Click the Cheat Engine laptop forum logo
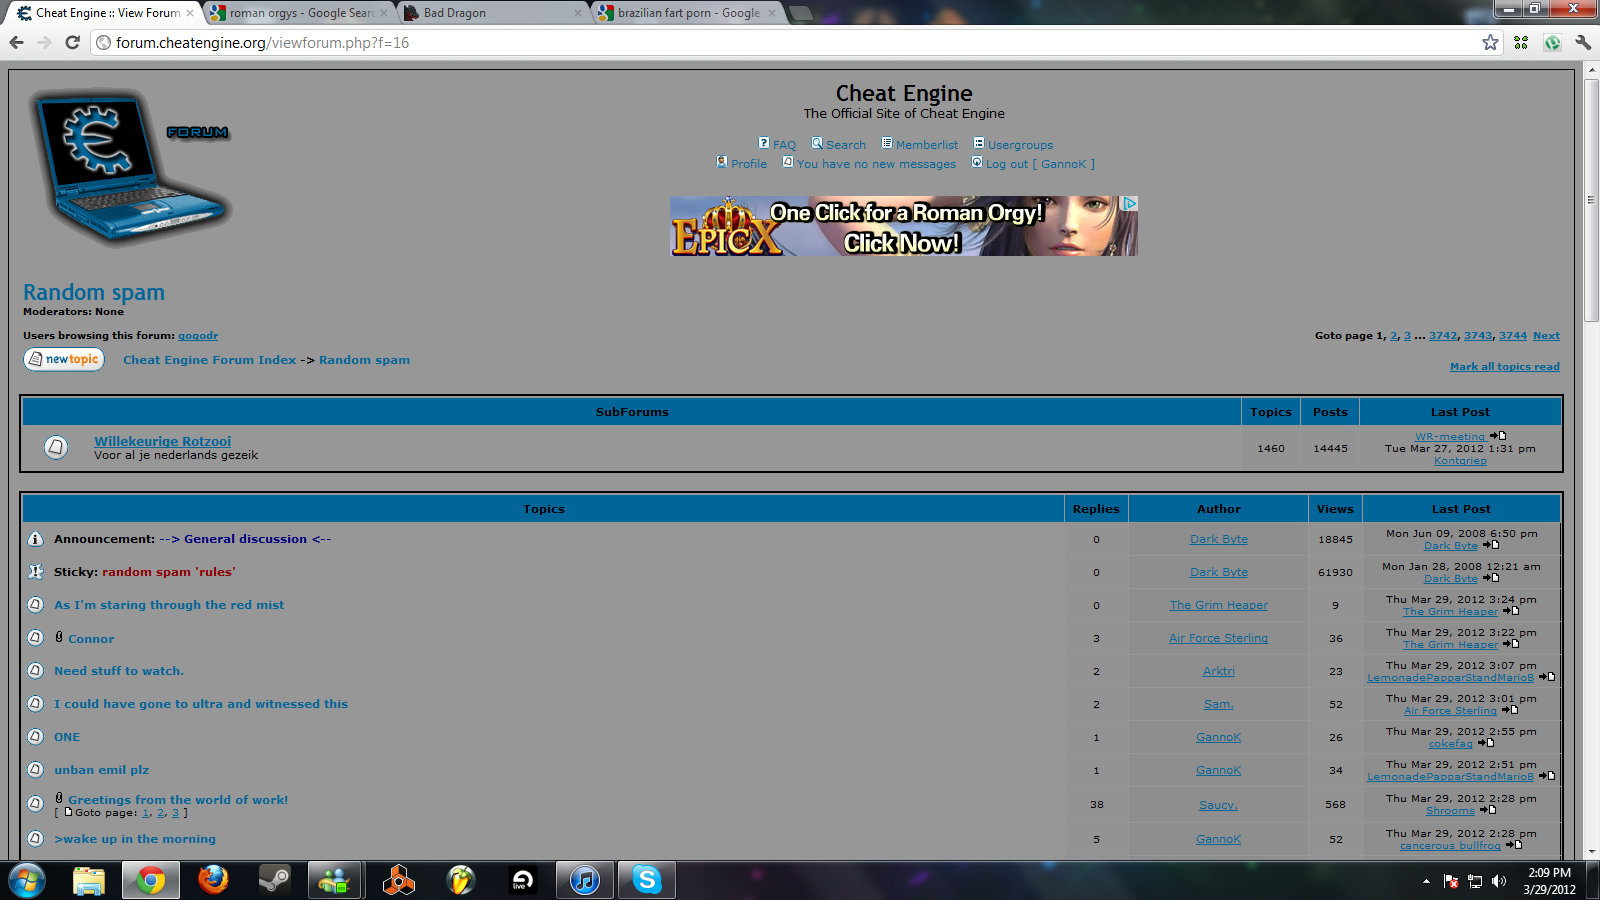The width and height of the screenshot is (1600, 900). tap(132, 167)
